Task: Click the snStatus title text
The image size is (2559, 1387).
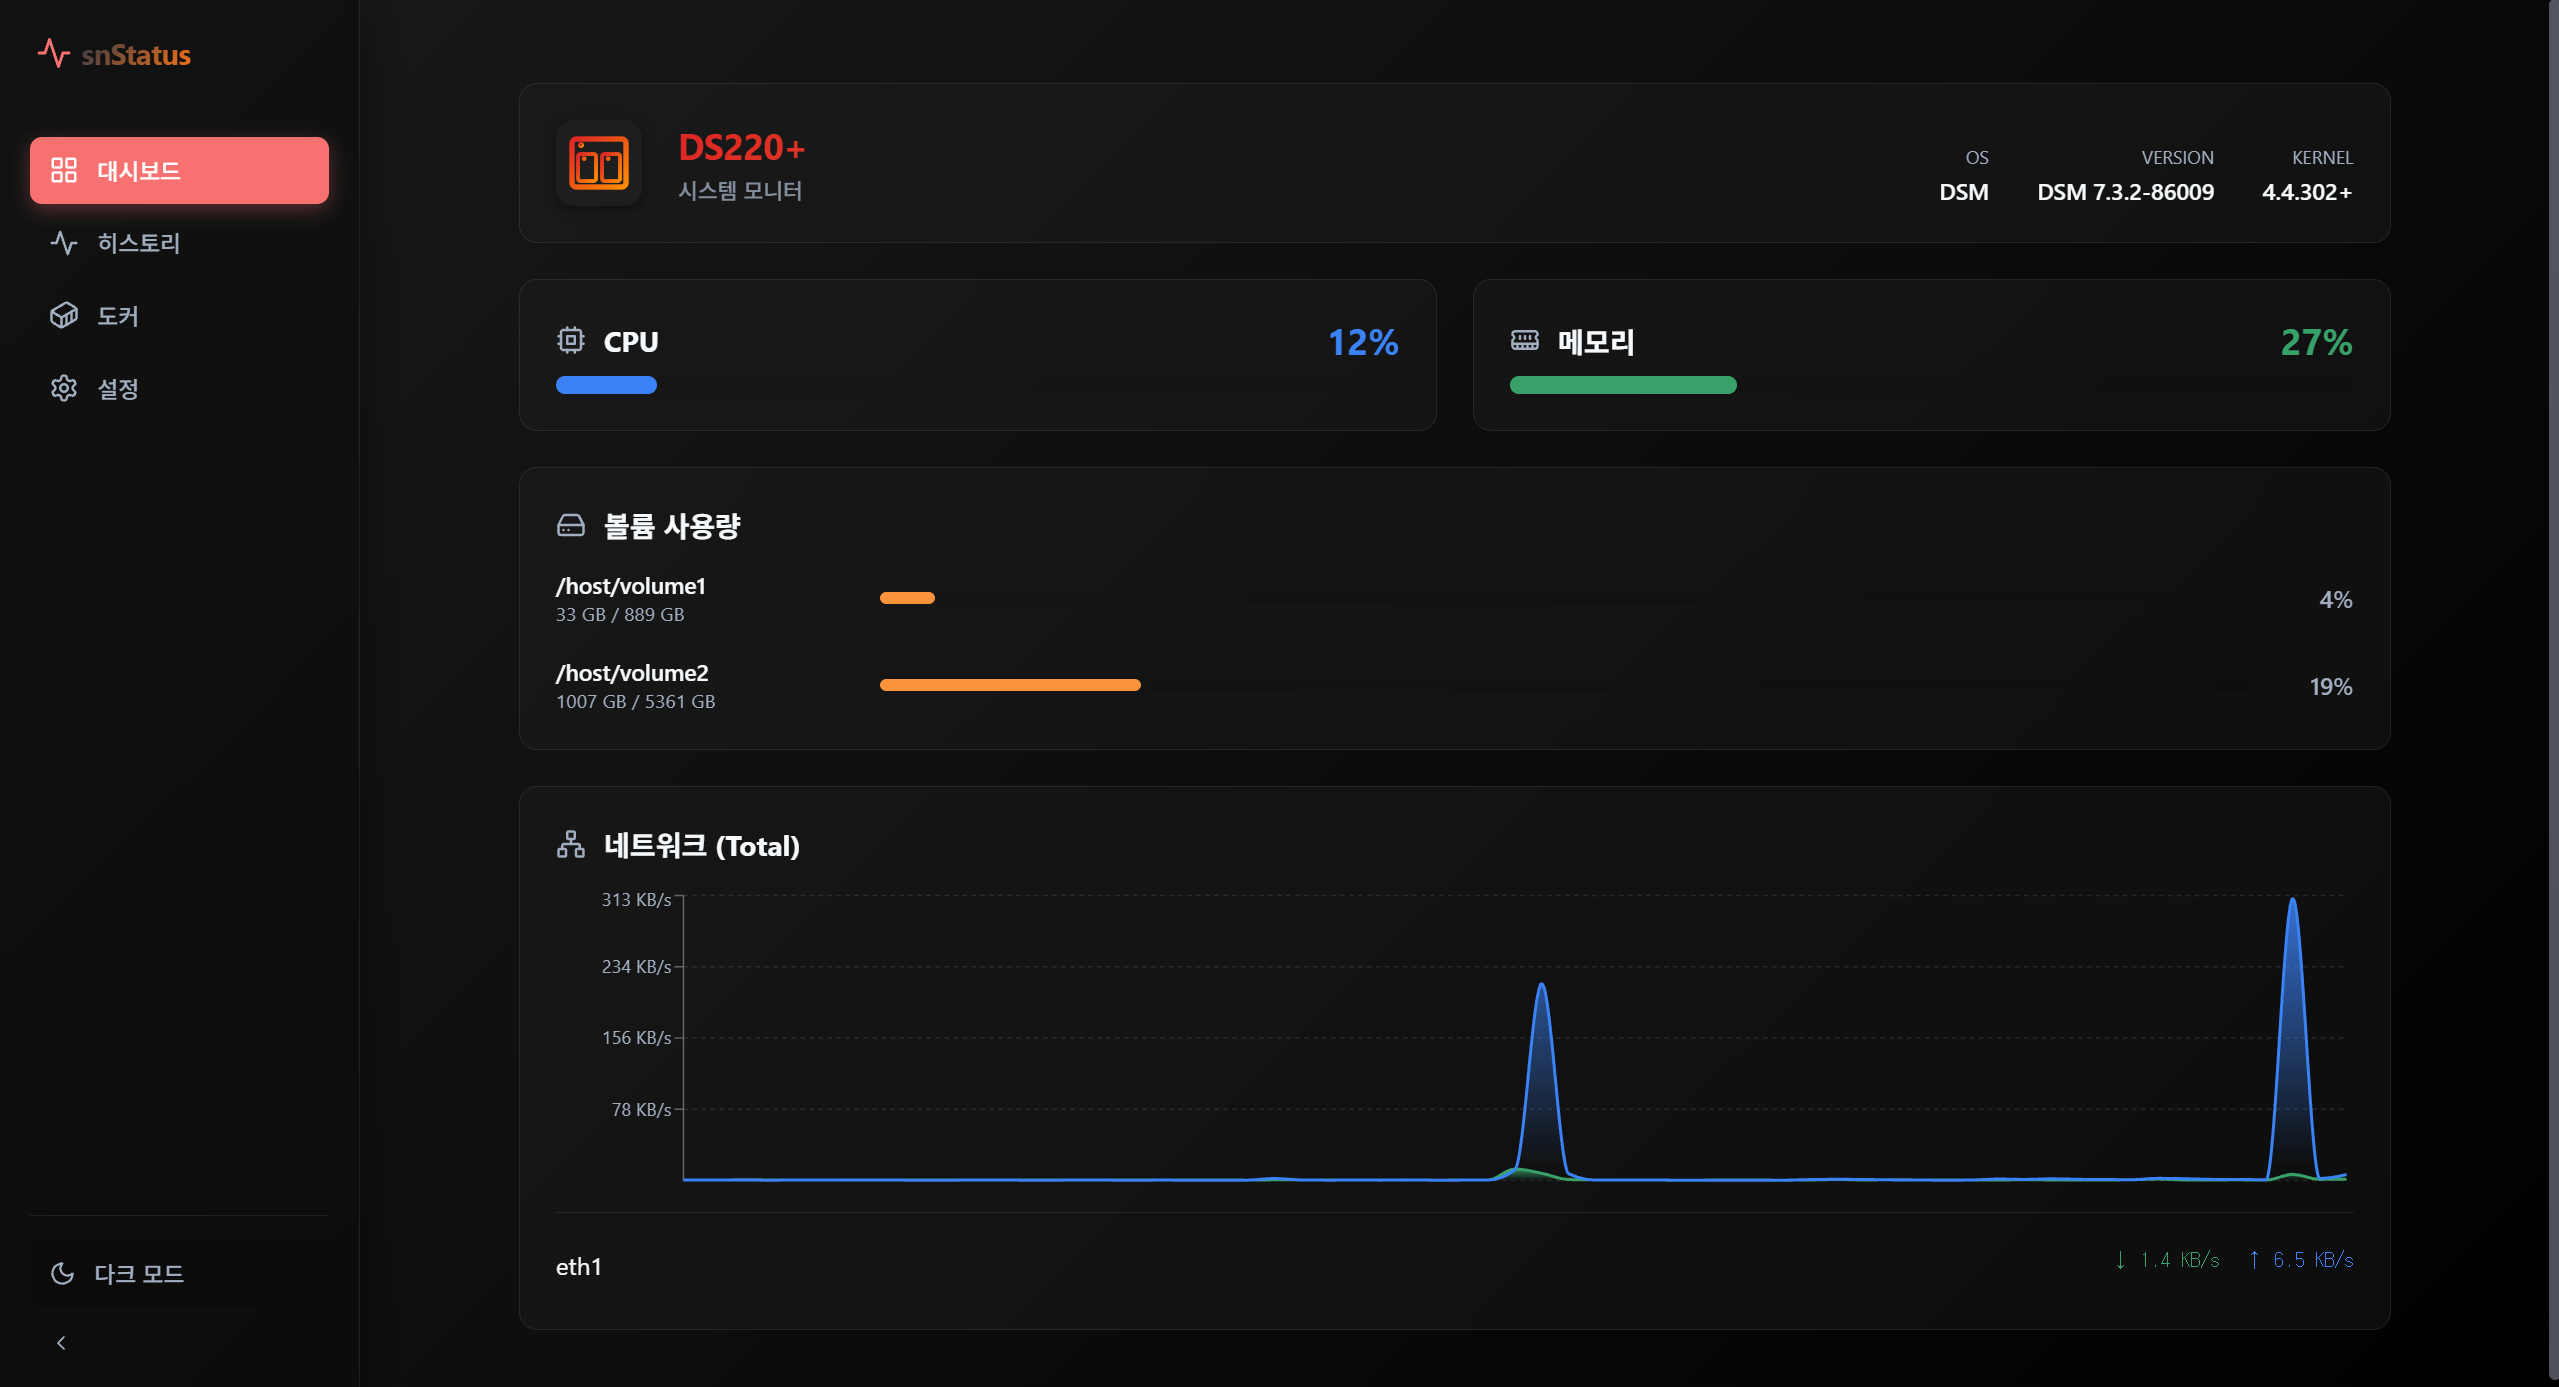Action: [x=136, y=55]
